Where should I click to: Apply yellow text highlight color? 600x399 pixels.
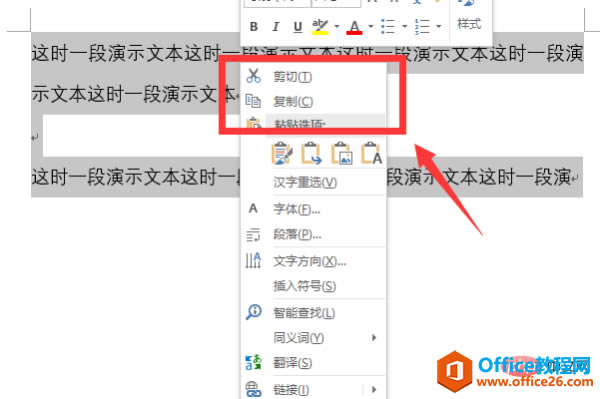[x=320, y=27]
